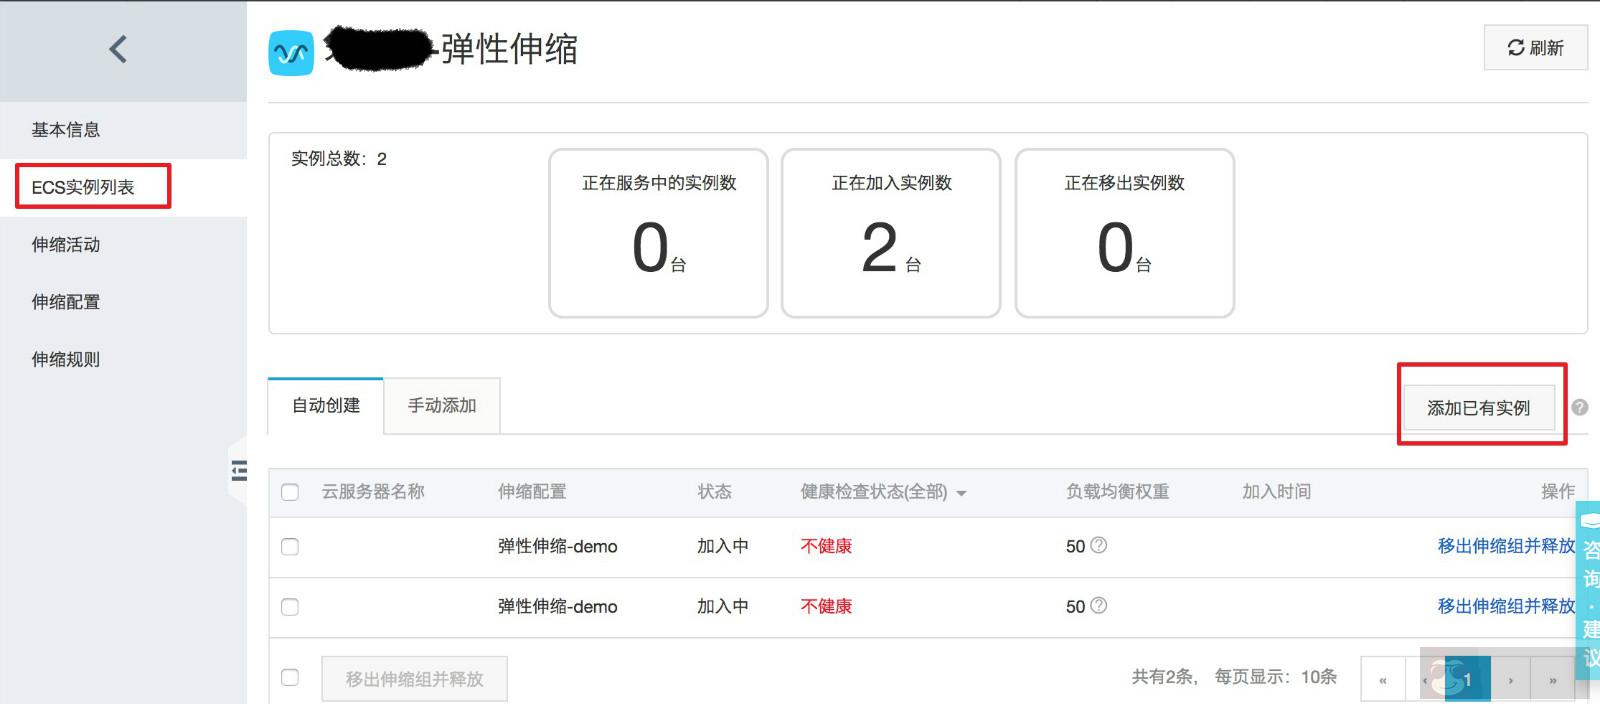This screenshot has width=1600, height=704.
Task: Go to the first page with « button
Action: click(1383, 679)
